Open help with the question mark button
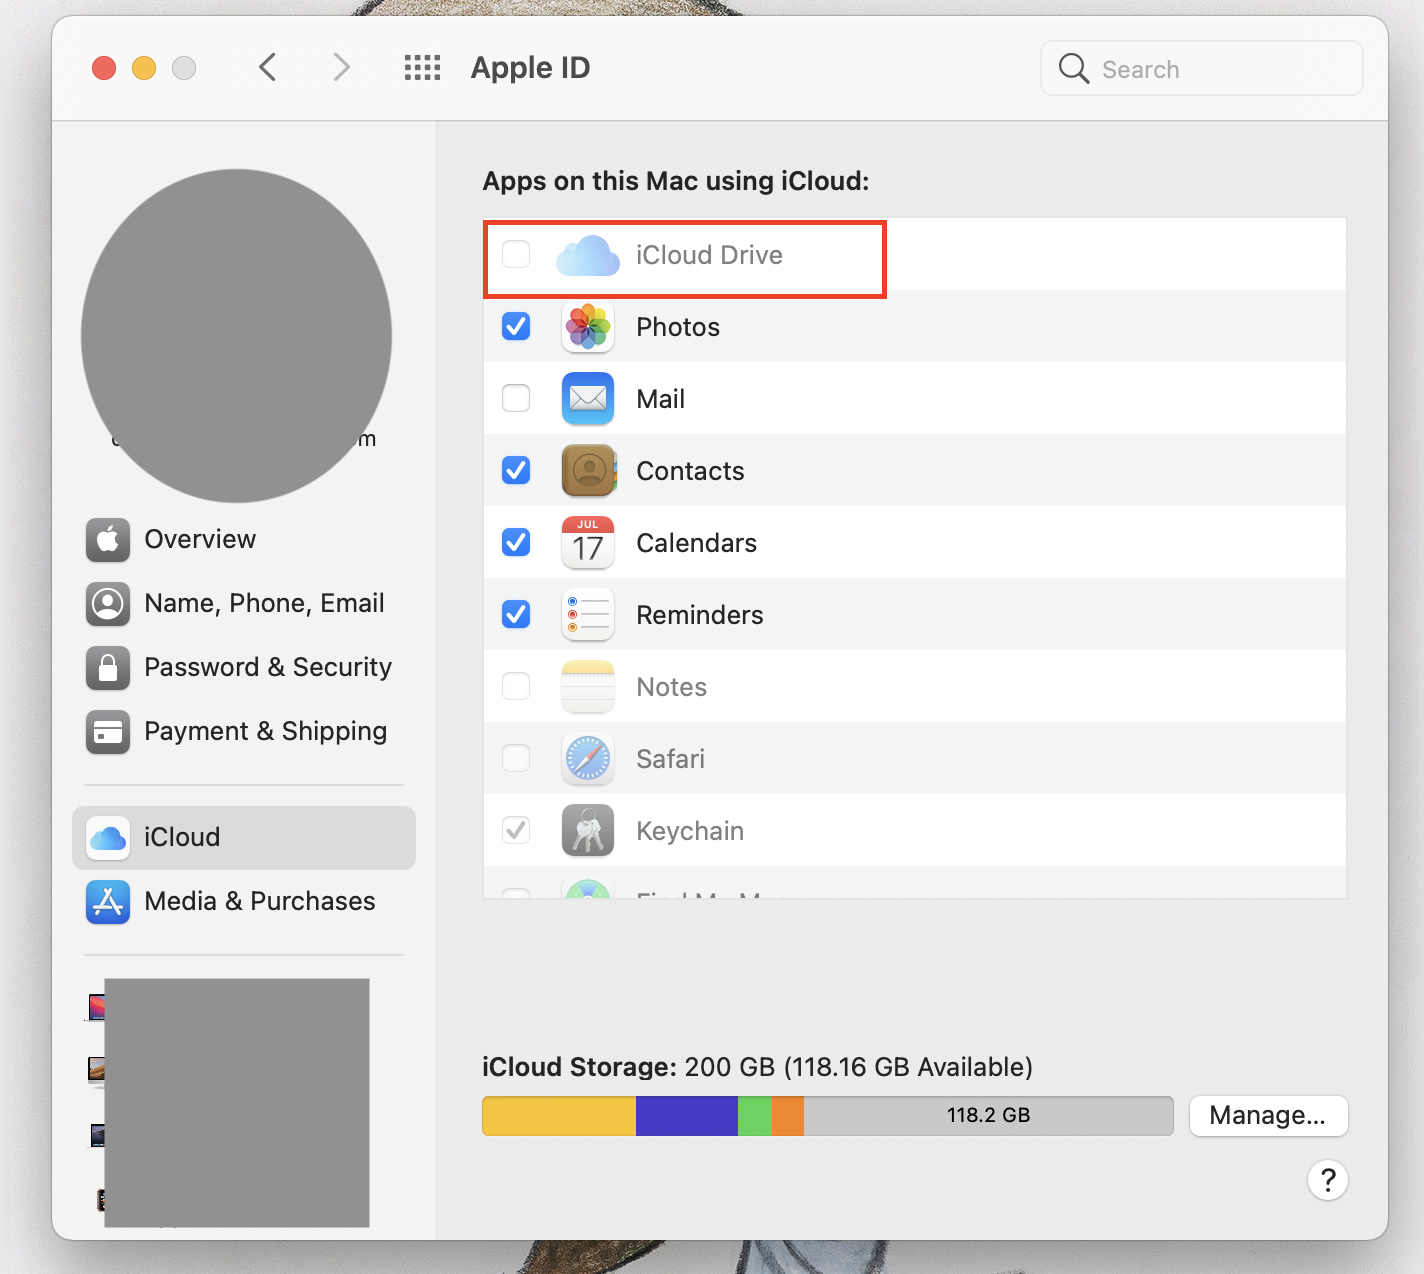 pyautogui.click(x=1328, y=1180)
